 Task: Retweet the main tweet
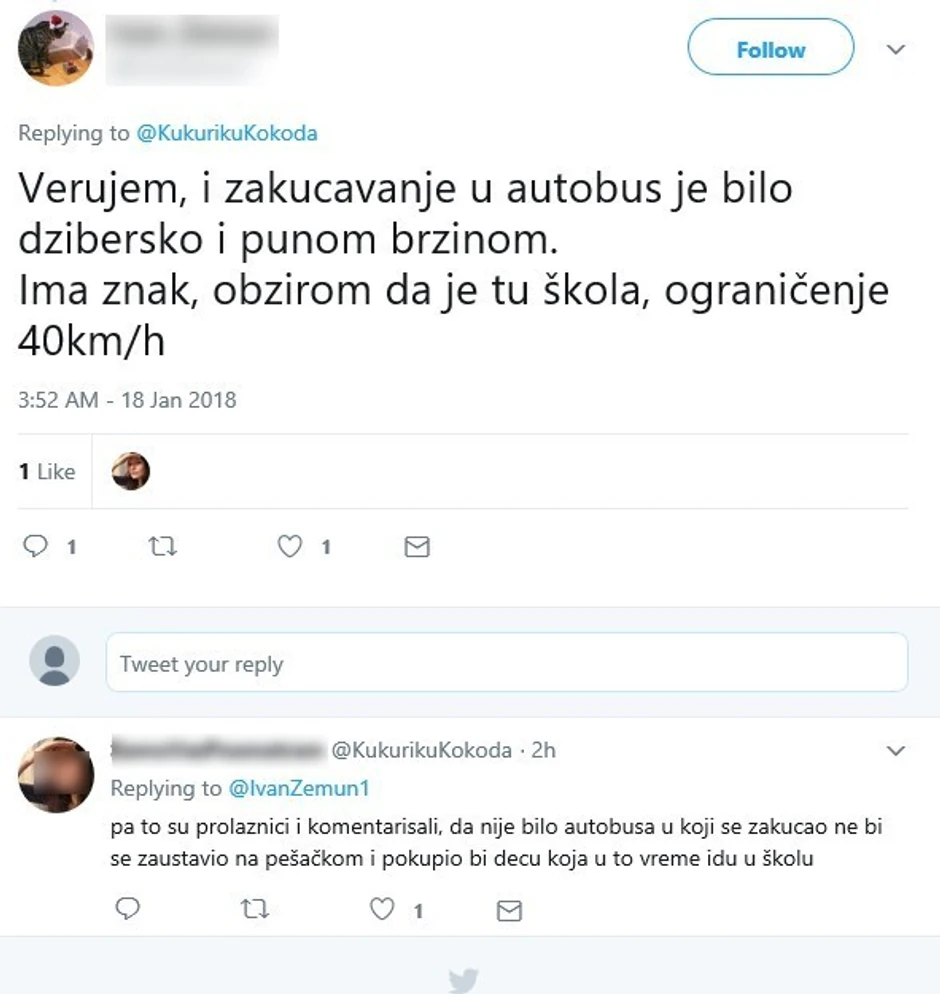(x=162, y=546)
